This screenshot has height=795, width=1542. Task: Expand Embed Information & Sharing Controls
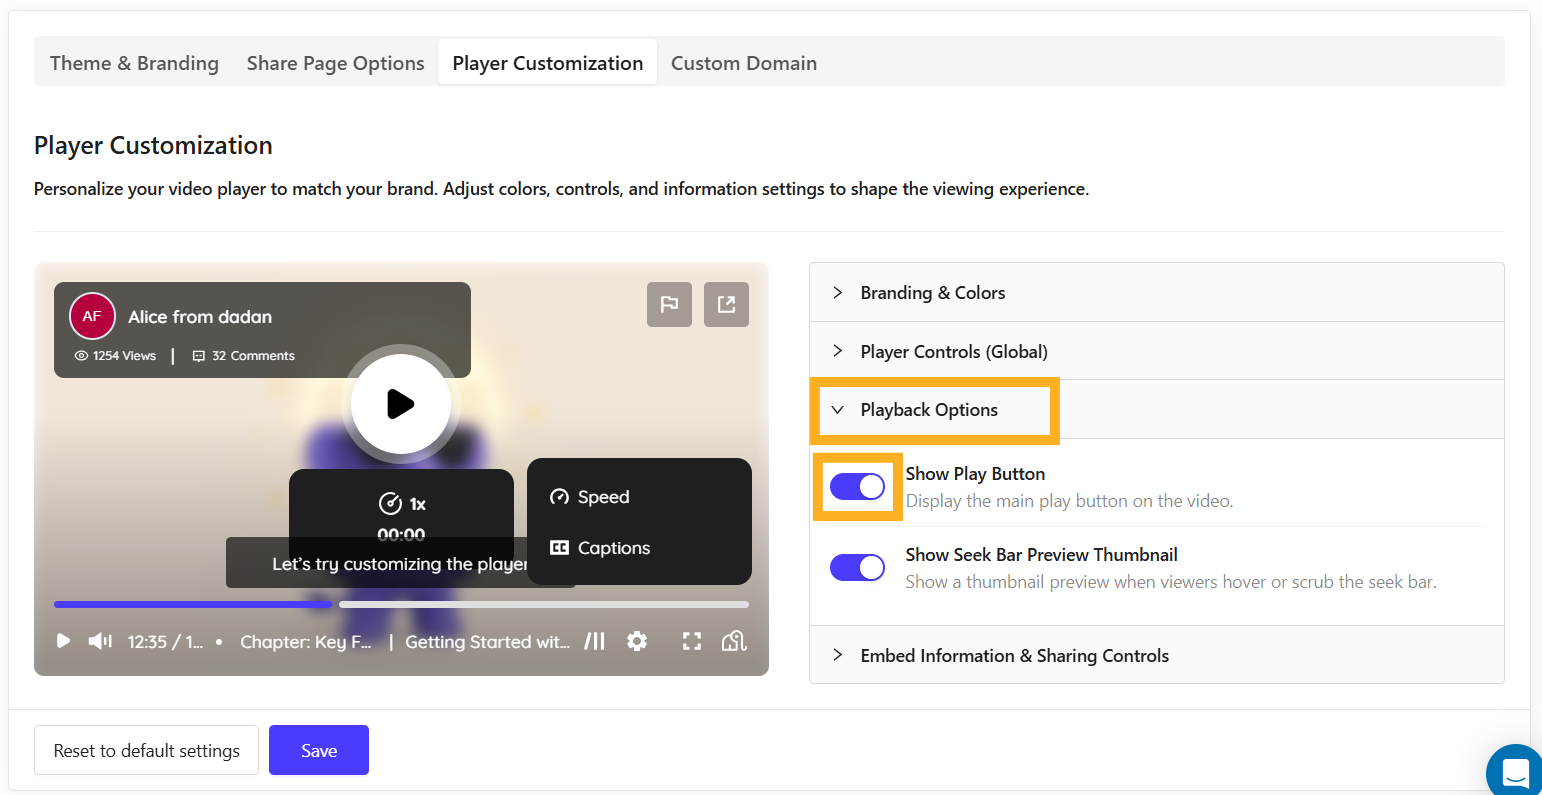tap(1013, 655)
